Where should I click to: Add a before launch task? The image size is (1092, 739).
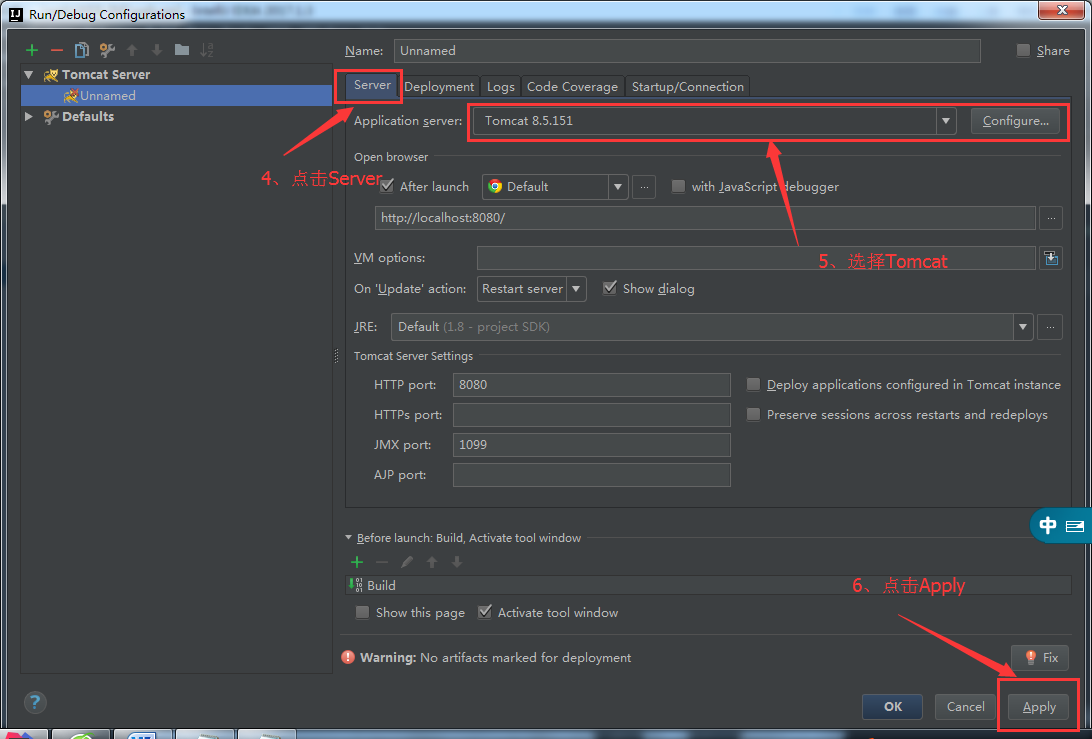pyautogui.click(x=357, y=562)
